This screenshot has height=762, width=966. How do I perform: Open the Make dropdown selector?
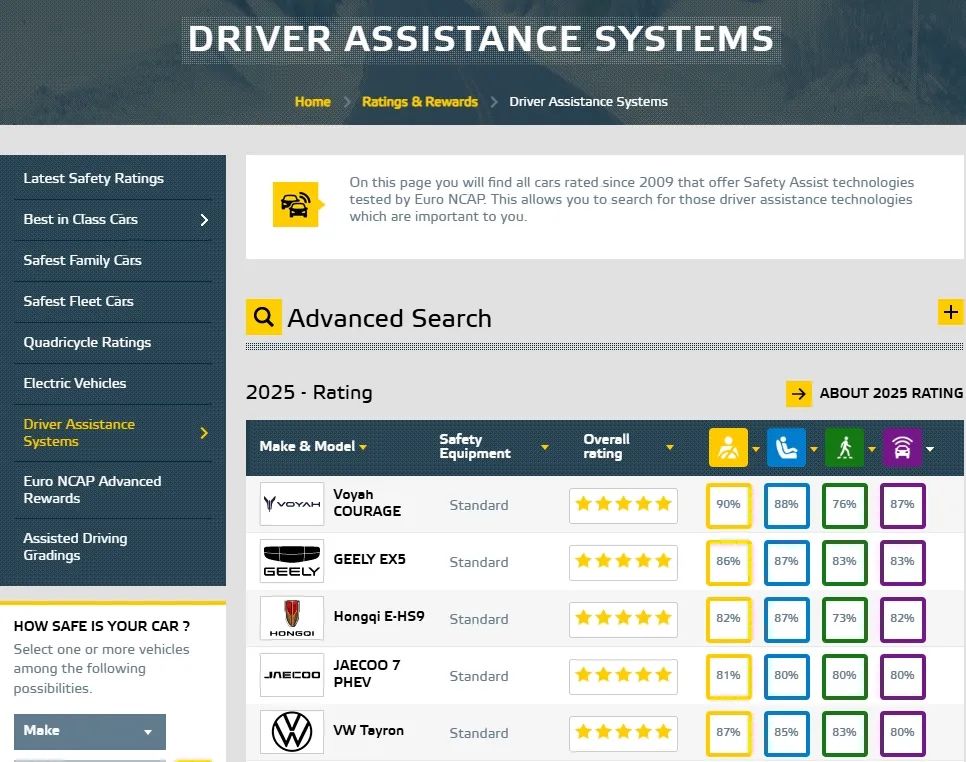click(x=90, y=732)
